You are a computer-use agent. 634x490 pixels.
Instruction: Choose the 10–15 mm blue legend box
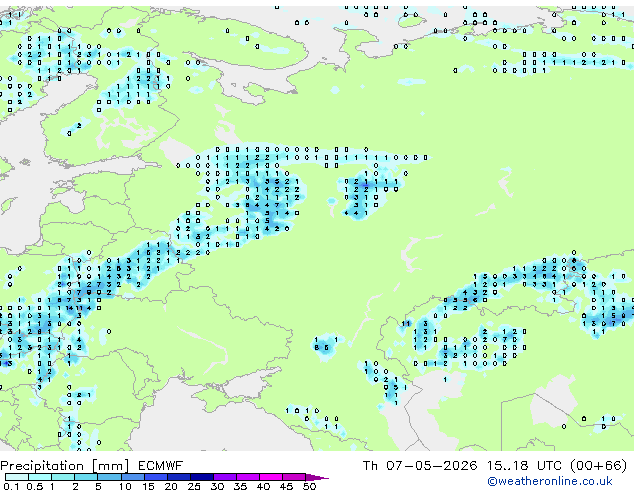point(132,477)
